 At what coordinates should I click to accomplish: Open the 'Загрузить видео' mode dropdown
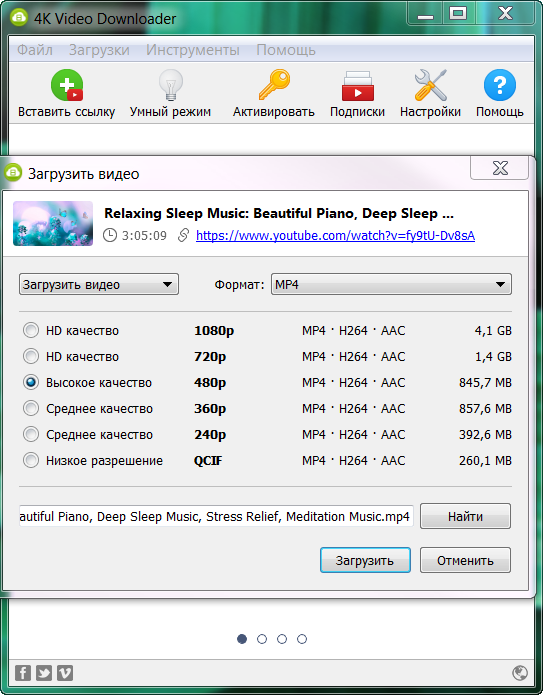98,284
